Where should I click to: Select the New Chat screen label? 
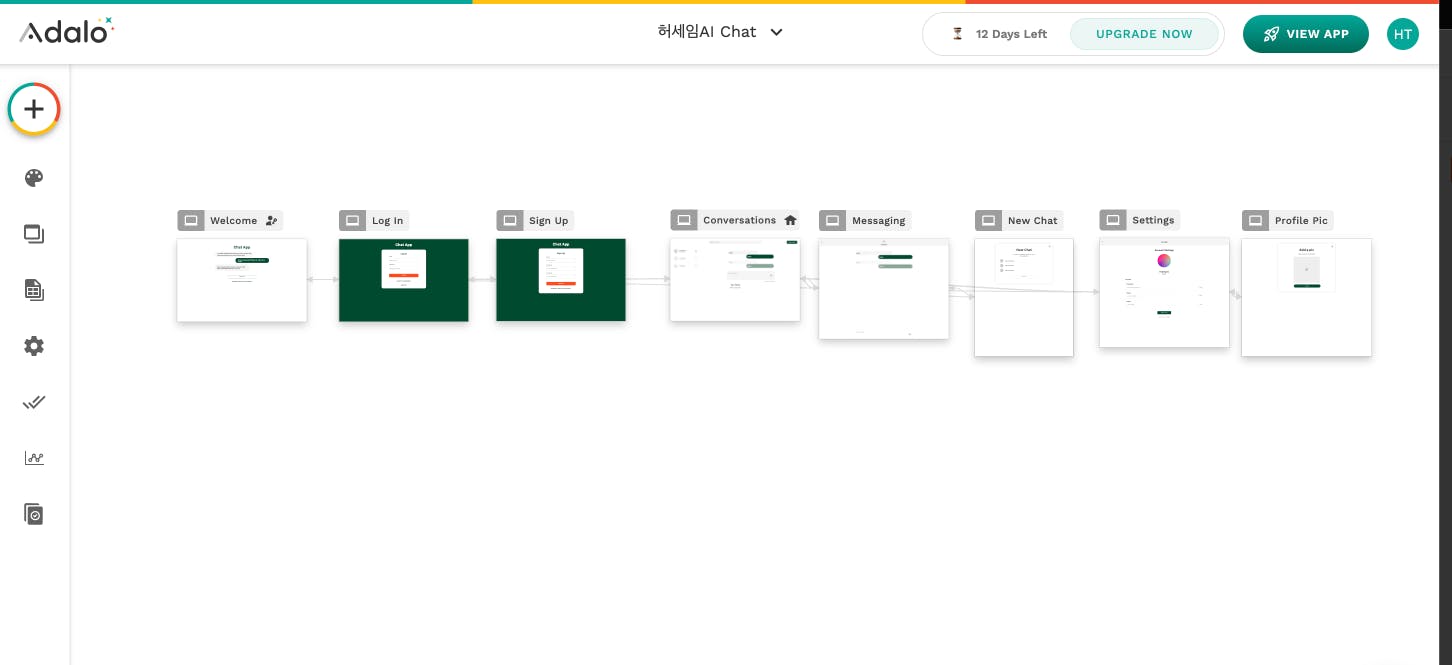coord(1032,221)
